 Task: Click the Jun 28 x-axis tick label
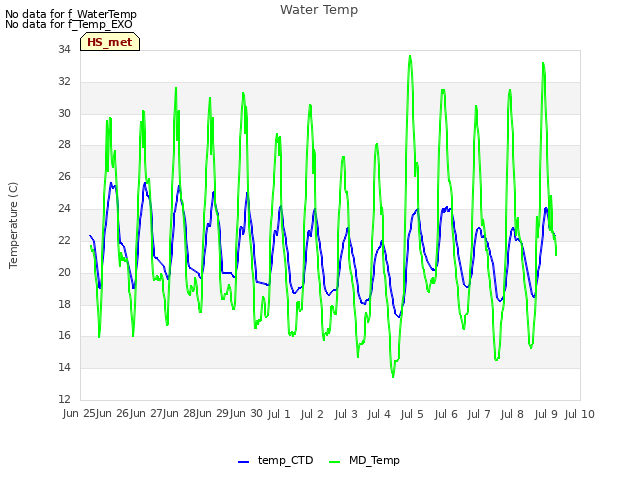[180, 413]
